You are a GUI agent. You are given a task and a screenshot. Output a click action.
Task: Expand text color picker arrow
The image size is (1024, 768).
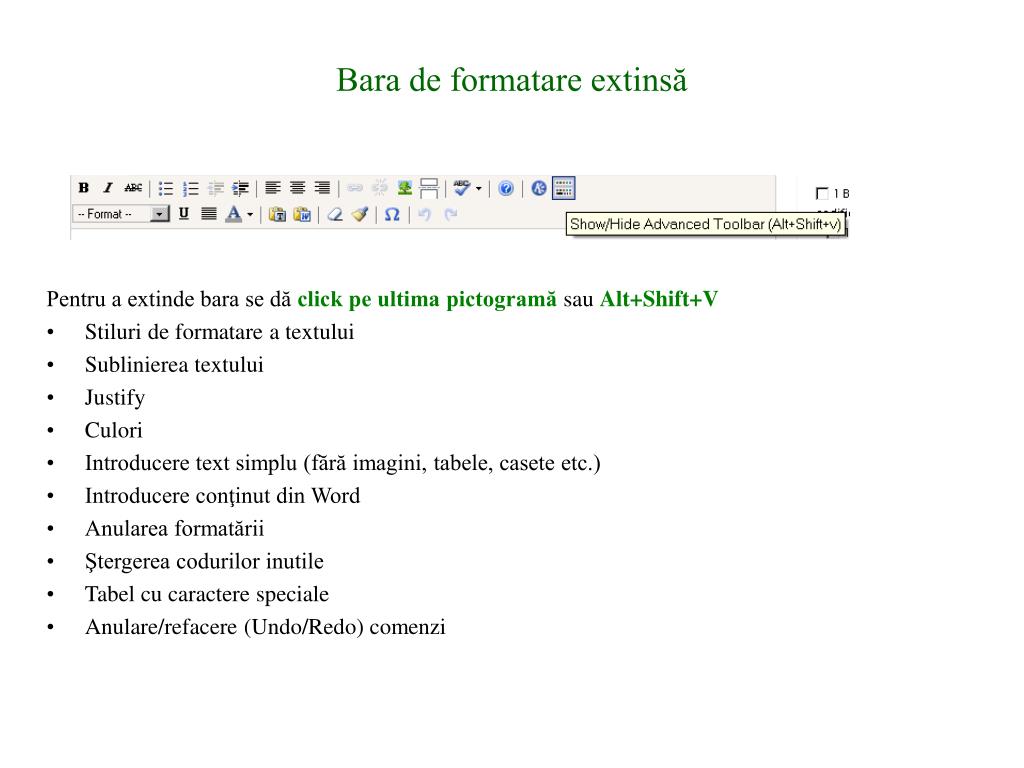click(250, 214)
